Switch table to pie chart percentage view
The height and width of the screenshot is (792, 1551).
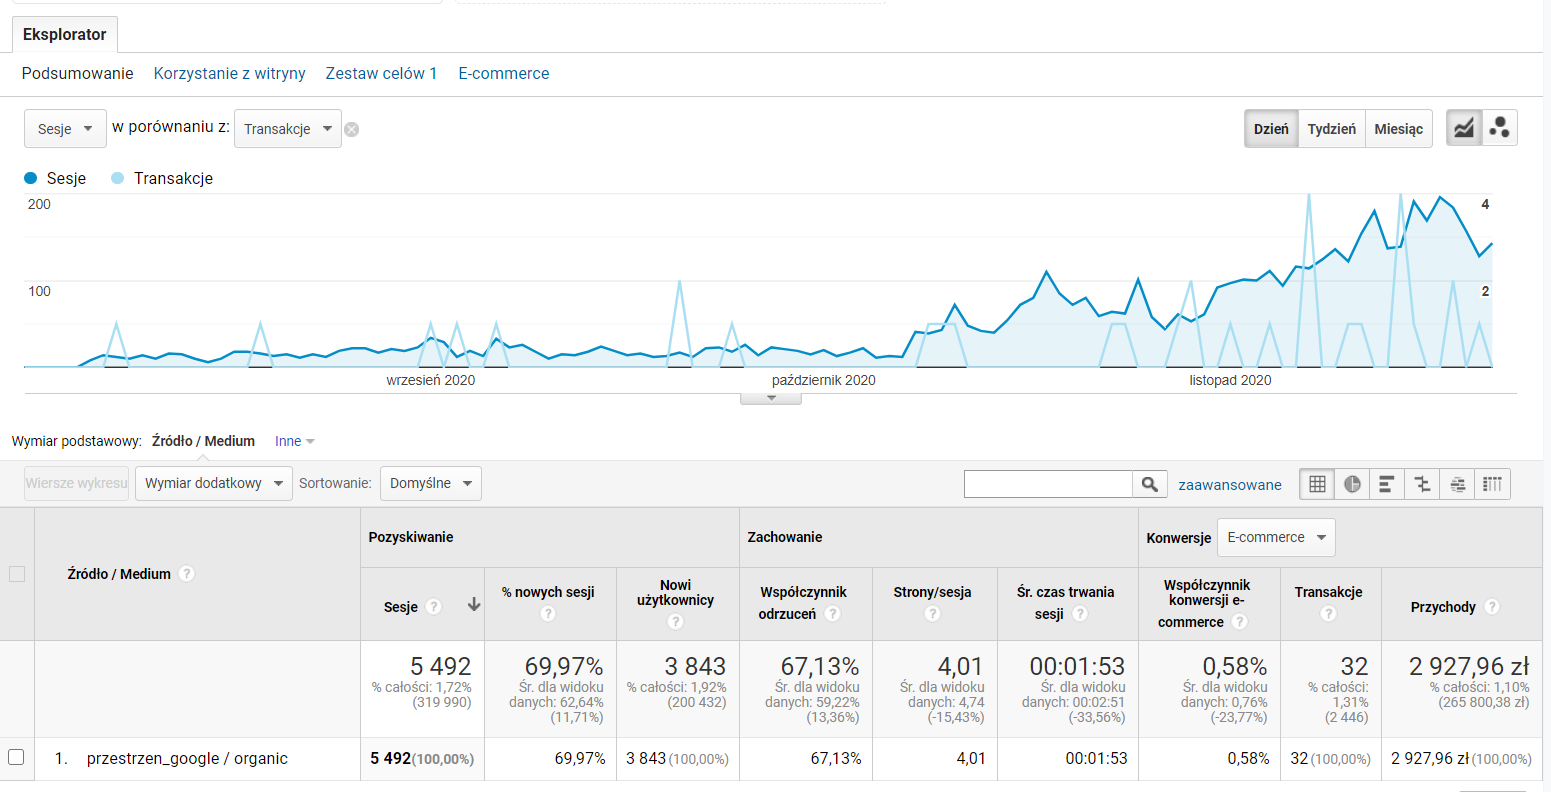1352,484
